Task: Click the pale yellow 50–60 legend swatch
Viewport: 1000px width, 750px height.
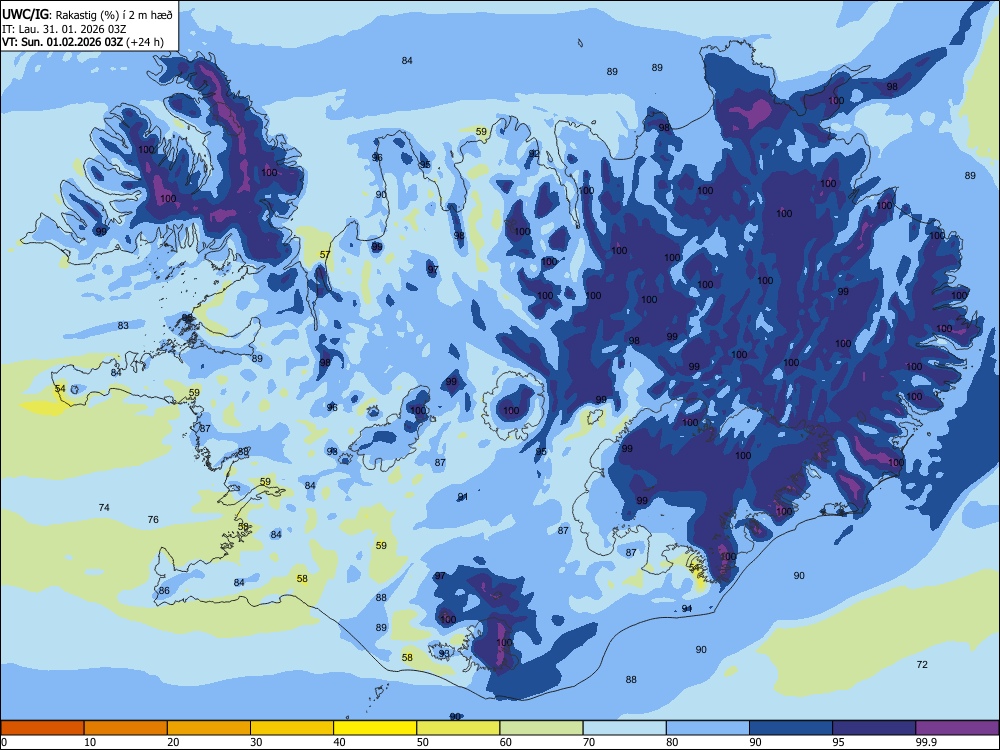Action: click(458, 728)
